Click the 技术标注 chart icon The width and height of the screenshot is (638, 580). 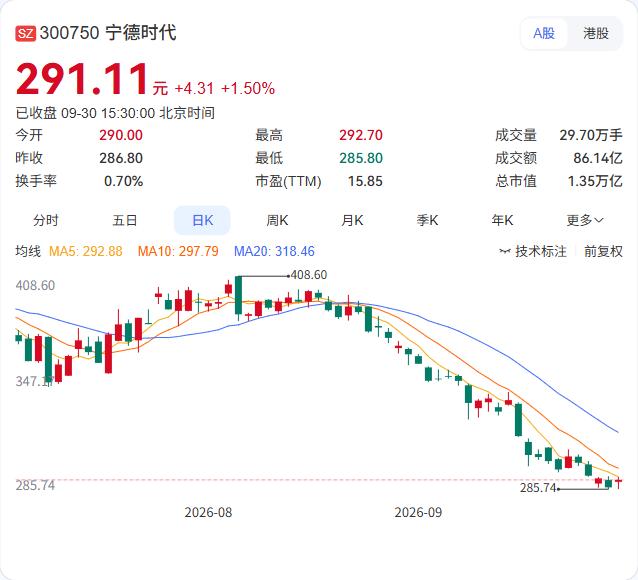tap(505, 252)
